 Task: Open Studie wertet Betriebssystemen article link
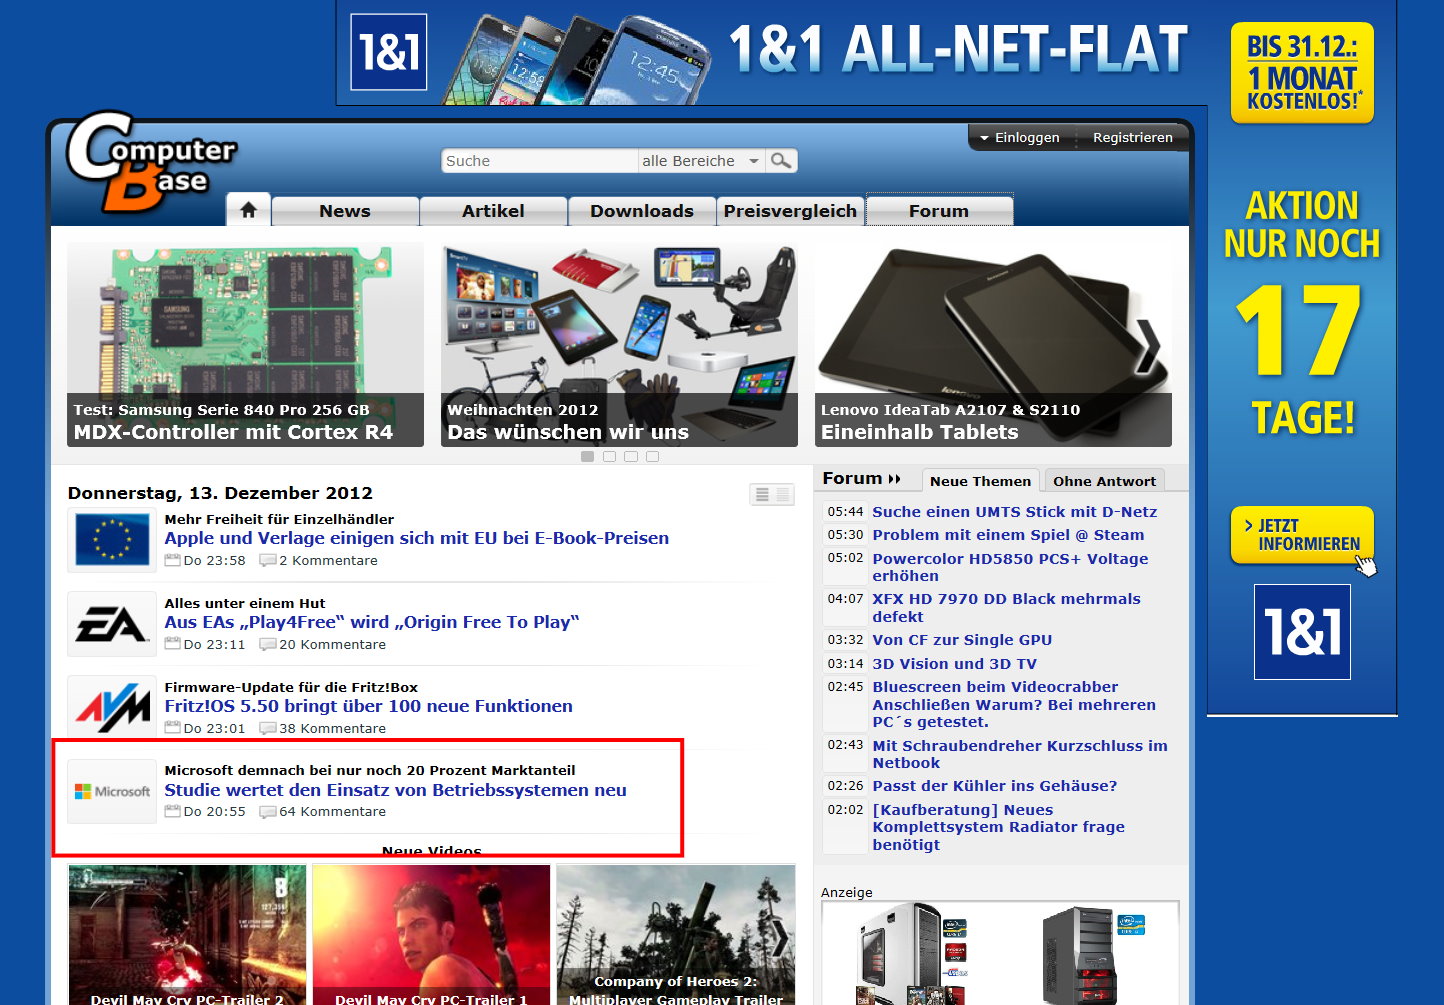395,790
